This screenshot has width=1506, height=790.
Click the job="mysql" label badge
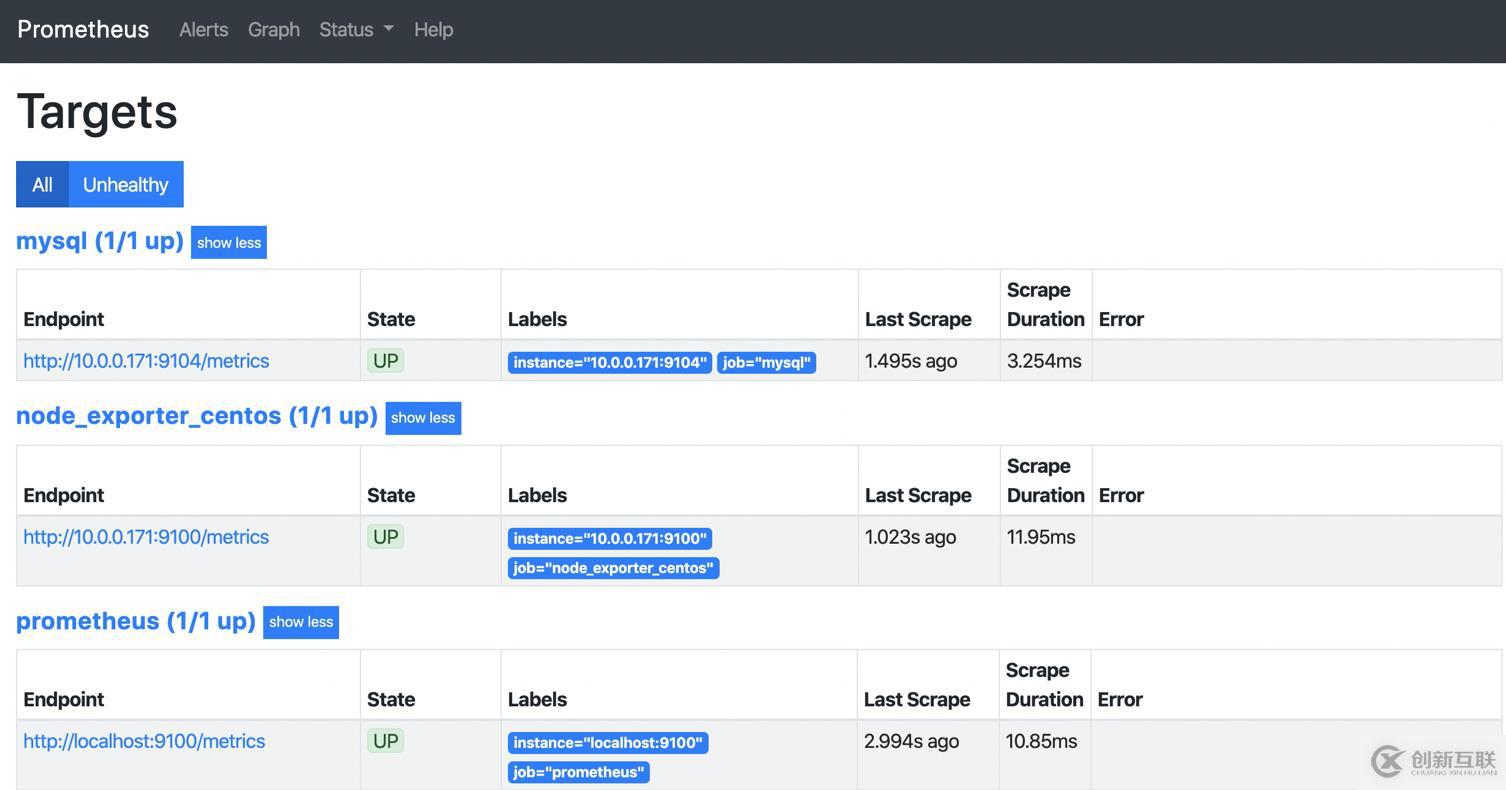(x=767, y=362)
